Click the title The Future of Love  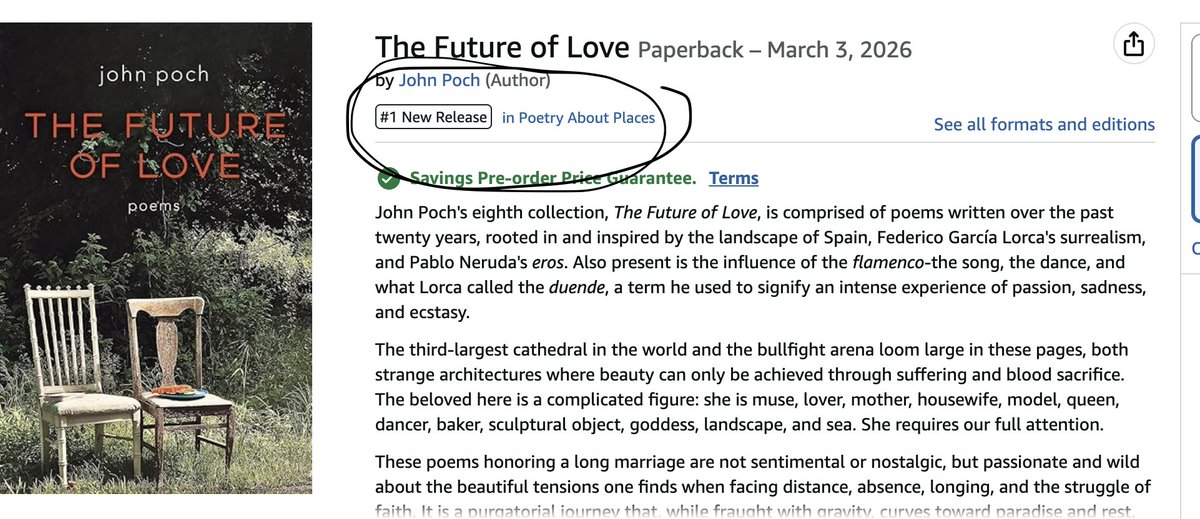[x=502, y=46]
